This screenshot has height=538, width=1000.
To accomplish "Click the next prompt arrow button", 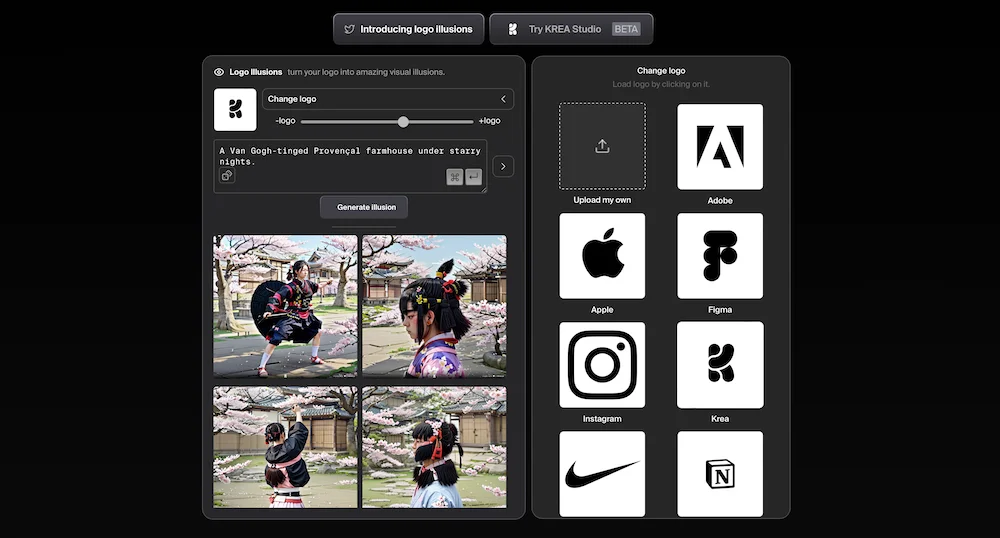I will pos(503,166).
